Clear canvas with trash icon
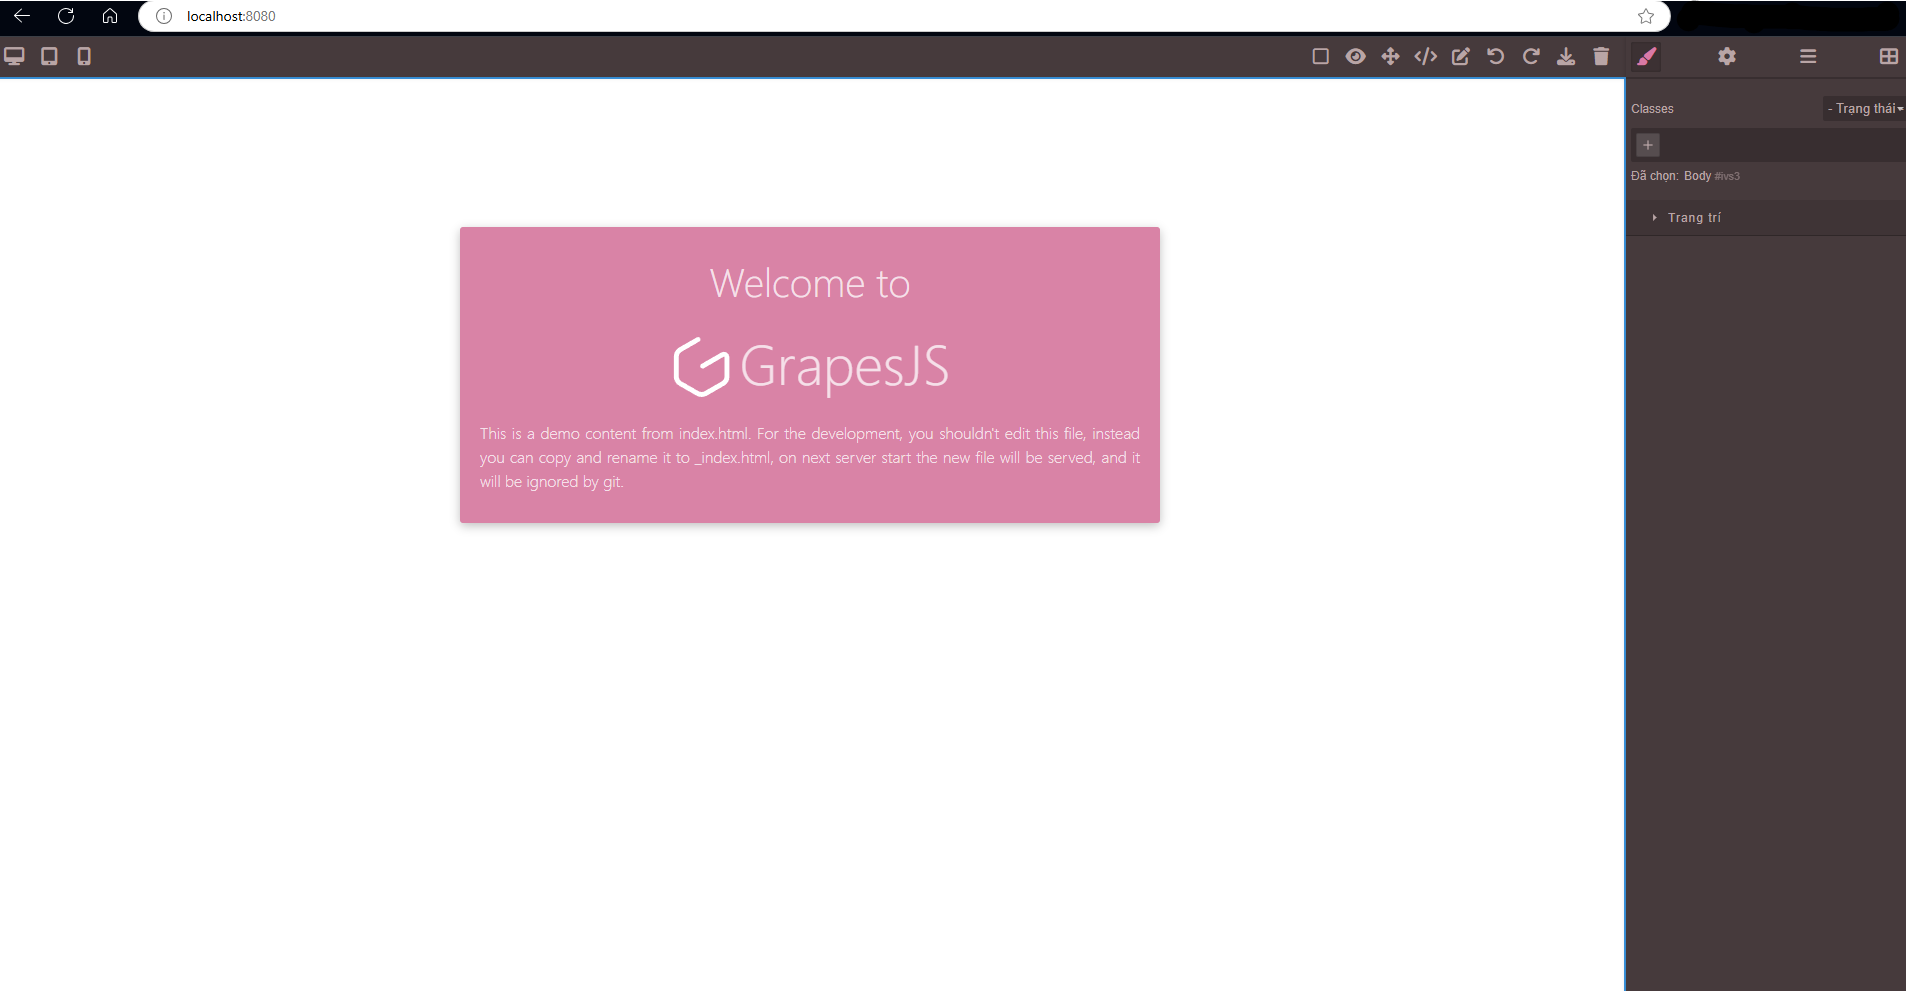Viewport: 1906px width, 991px height. pos(1601,57)
